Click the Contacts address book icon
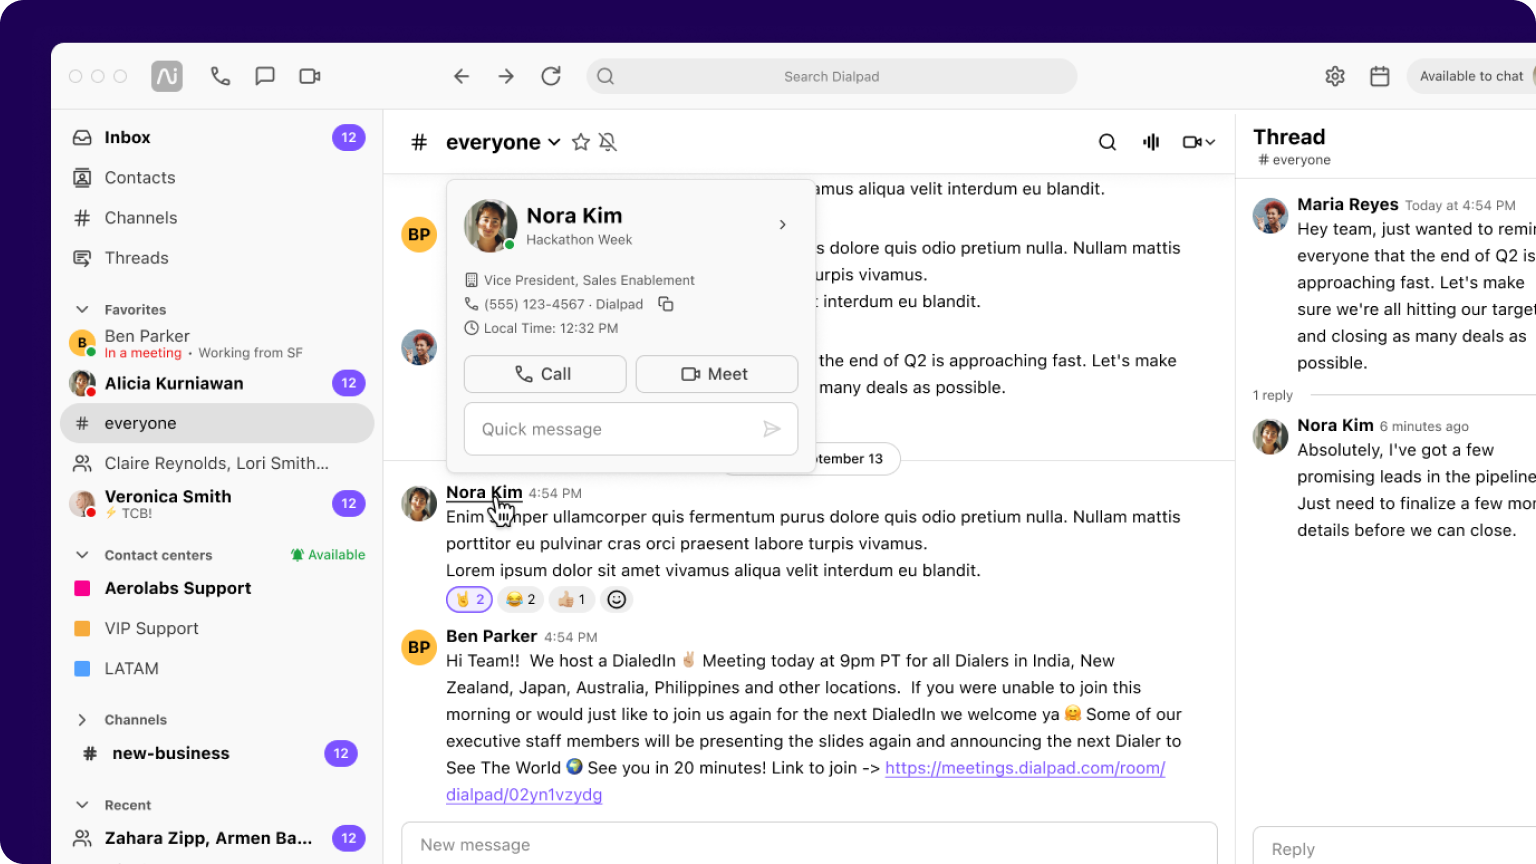 [82, 178]
